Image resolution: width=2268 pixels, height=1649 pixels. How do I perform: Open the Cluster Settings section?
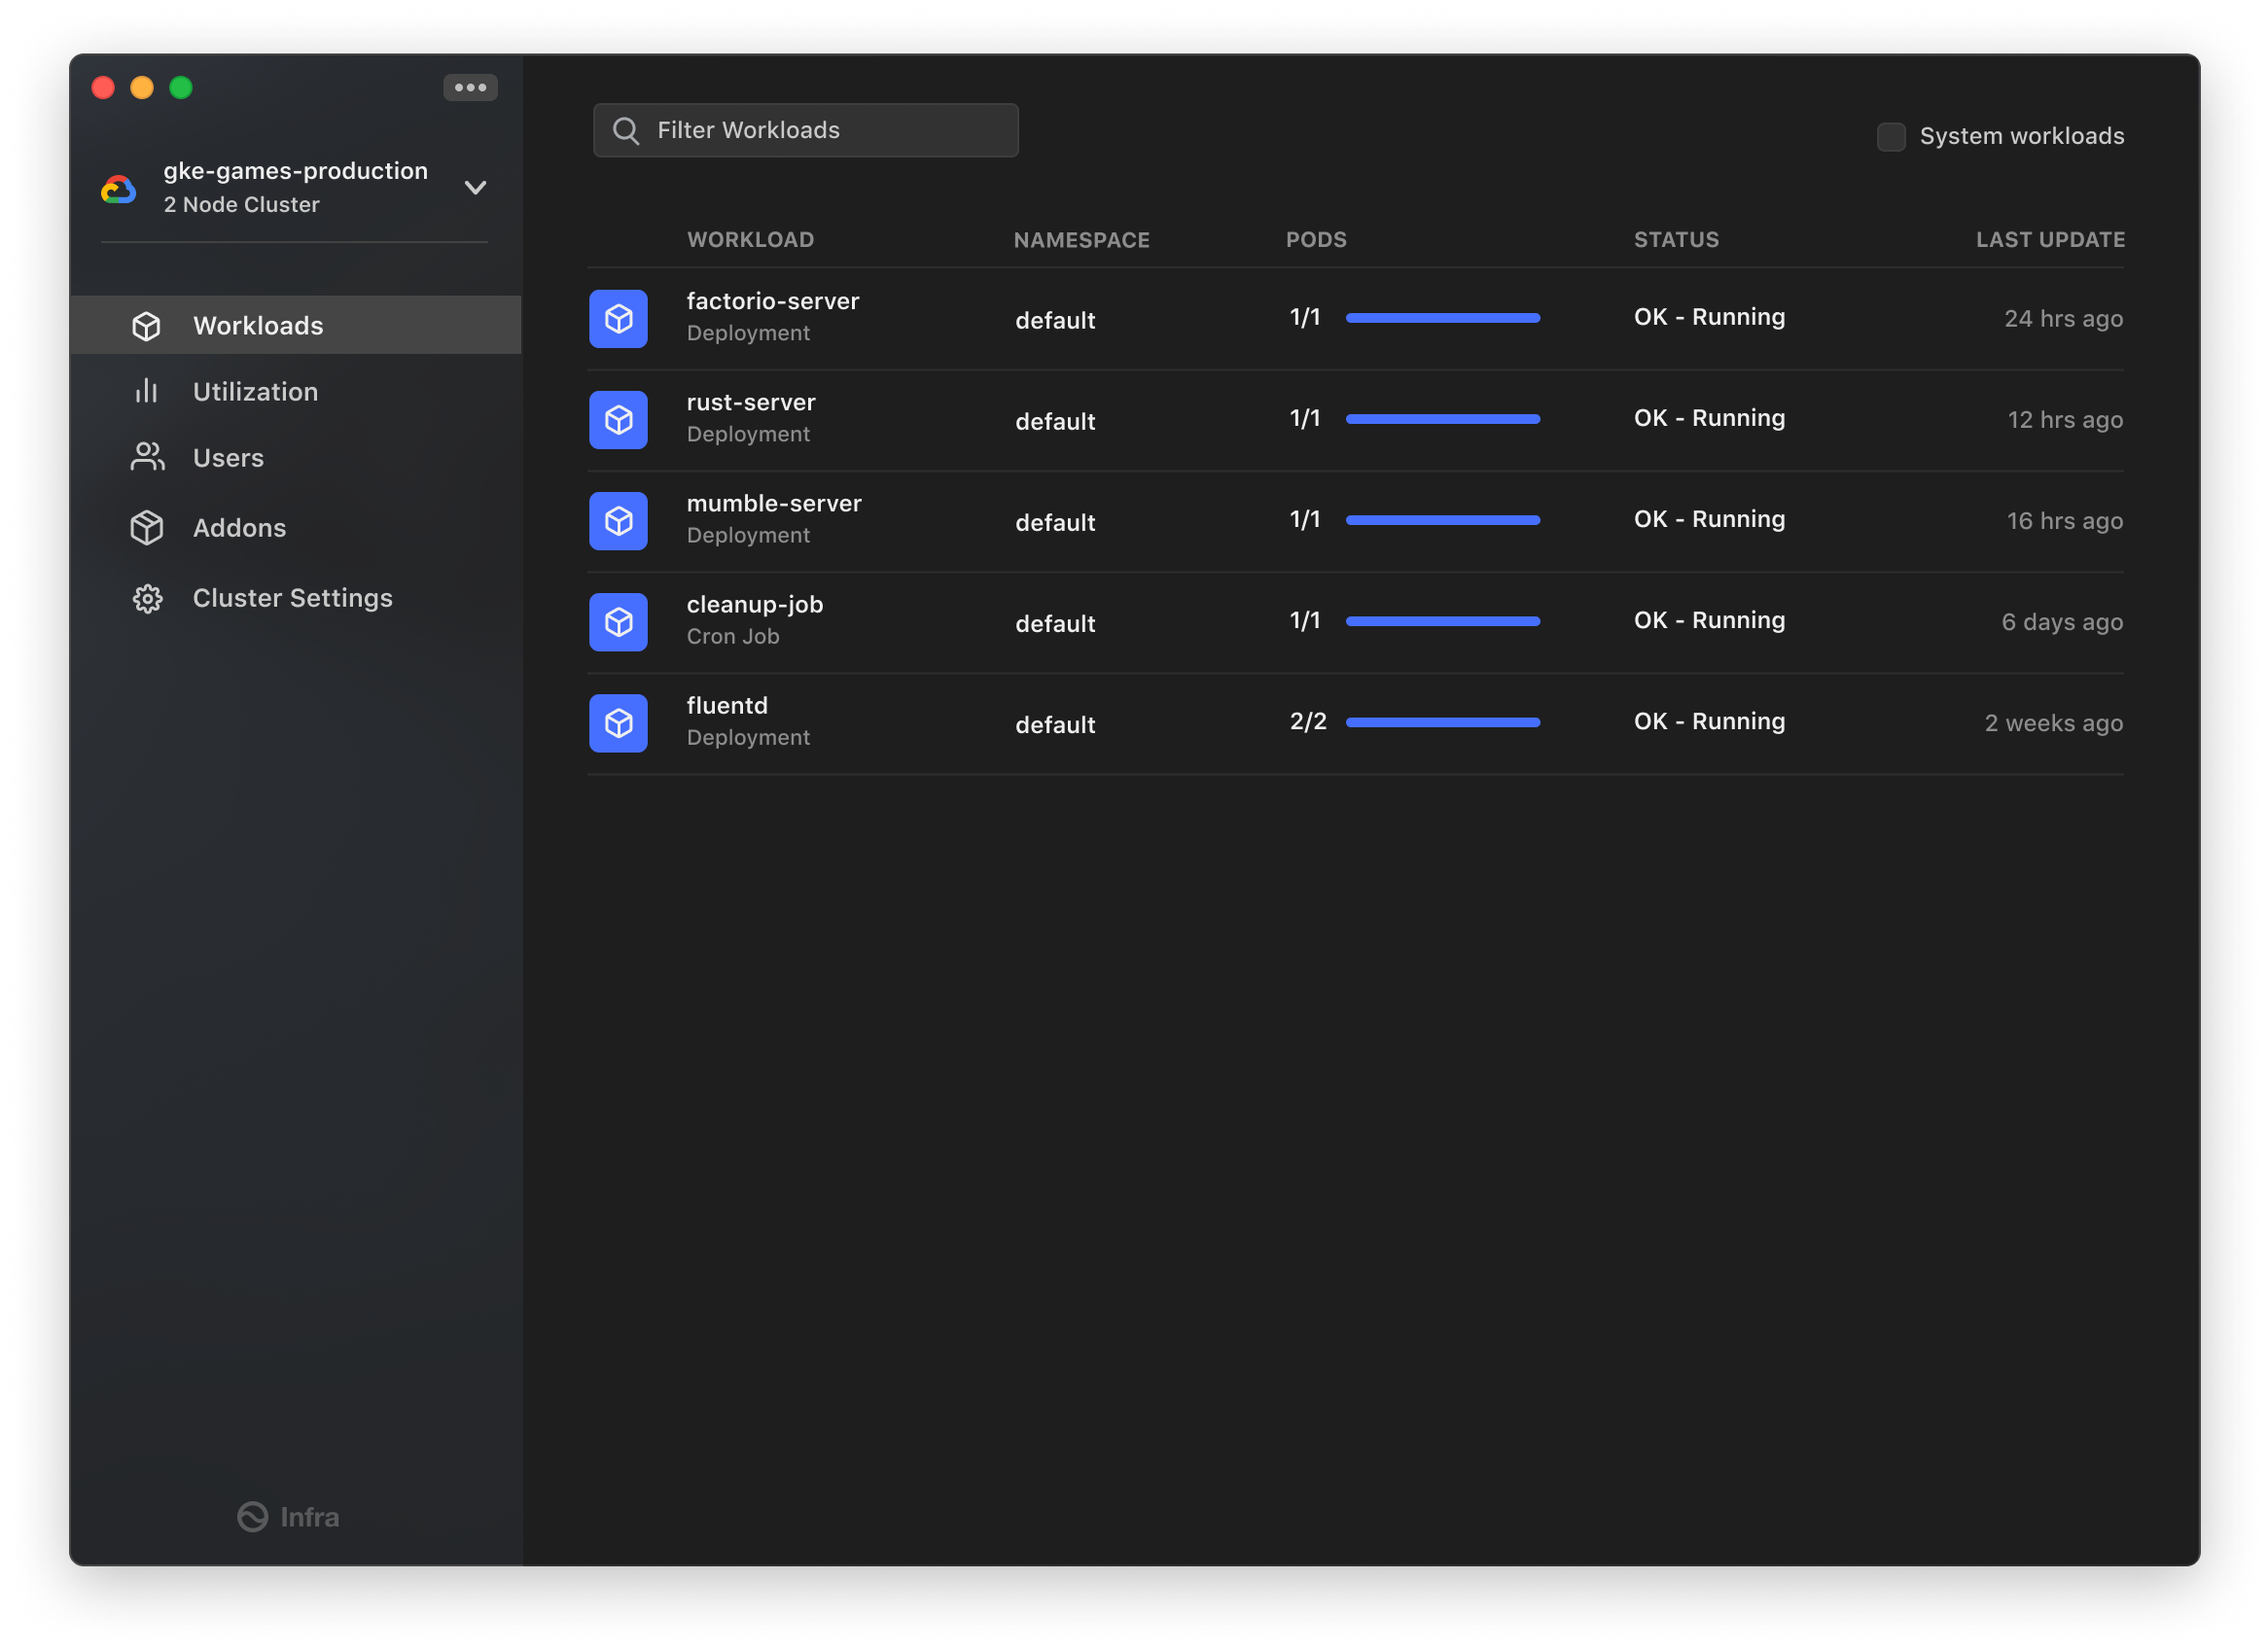[292, 597]
